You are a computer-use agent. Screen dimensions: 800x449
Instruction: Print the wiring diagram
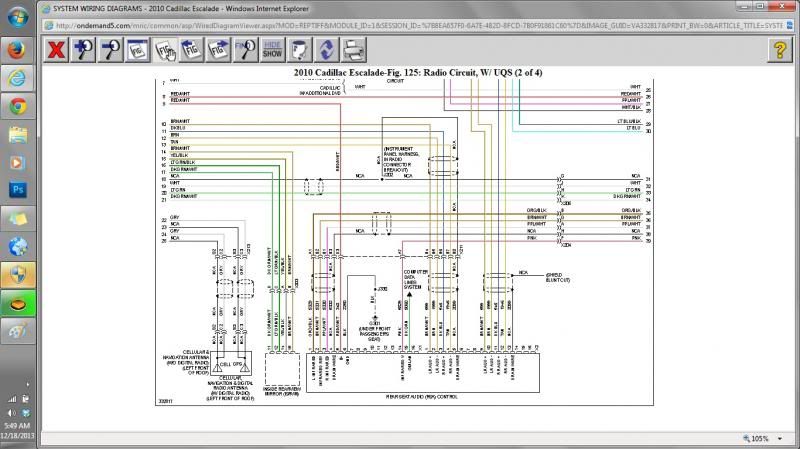pos(354,50)
